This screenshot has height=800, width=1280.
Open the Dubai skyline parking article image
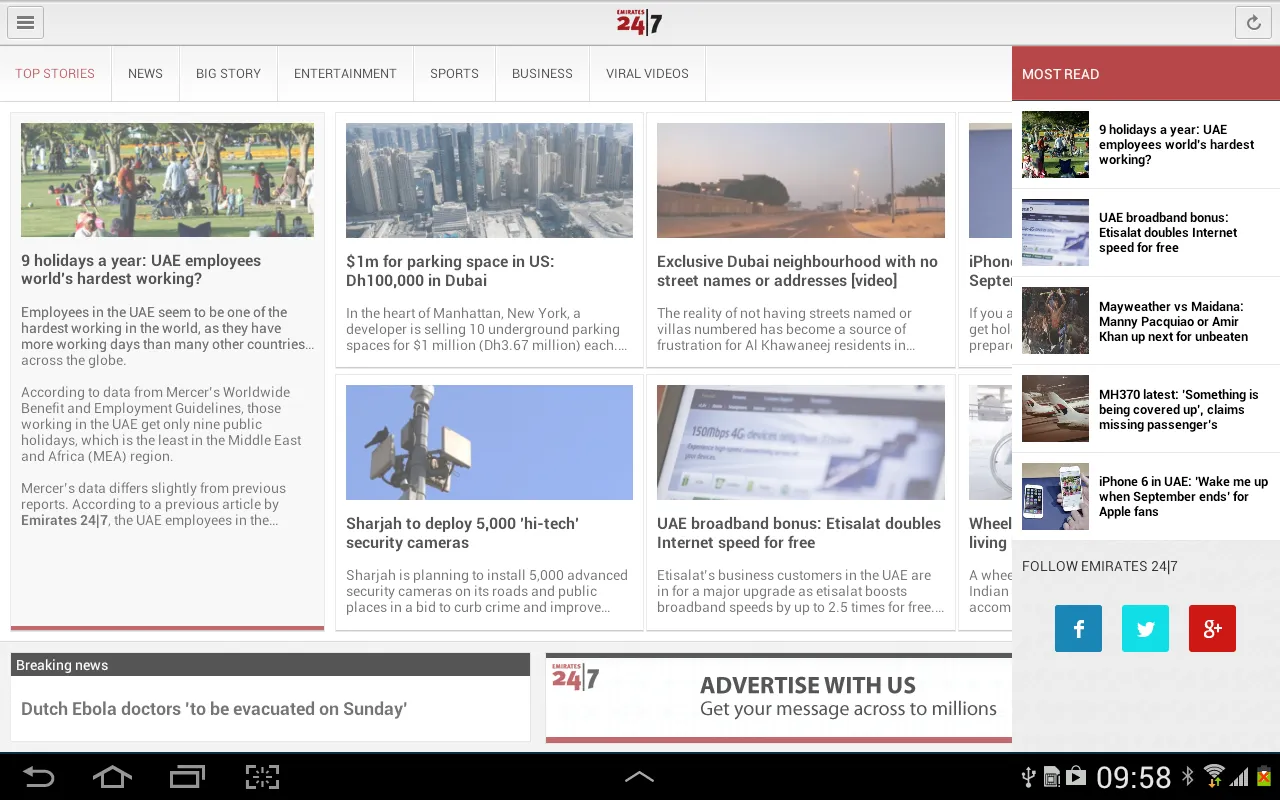[489, 180]
